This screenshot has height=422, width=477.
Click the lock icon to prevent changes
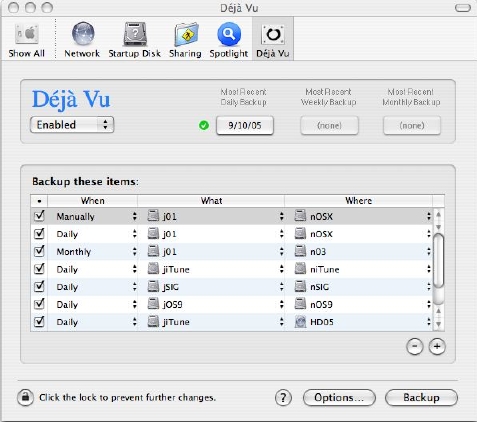(25, 397)
